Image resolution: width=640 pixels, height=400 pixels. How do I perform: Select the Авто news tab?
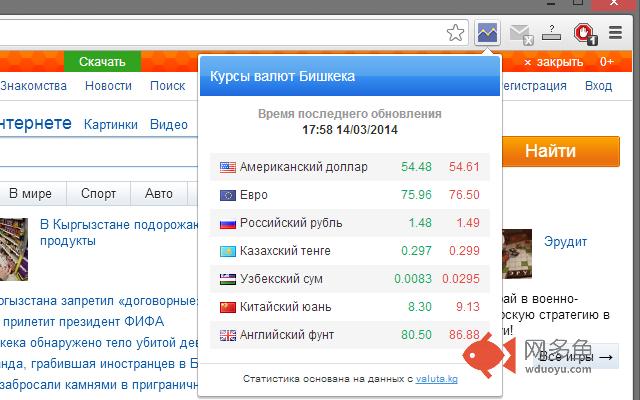(159, 193)
